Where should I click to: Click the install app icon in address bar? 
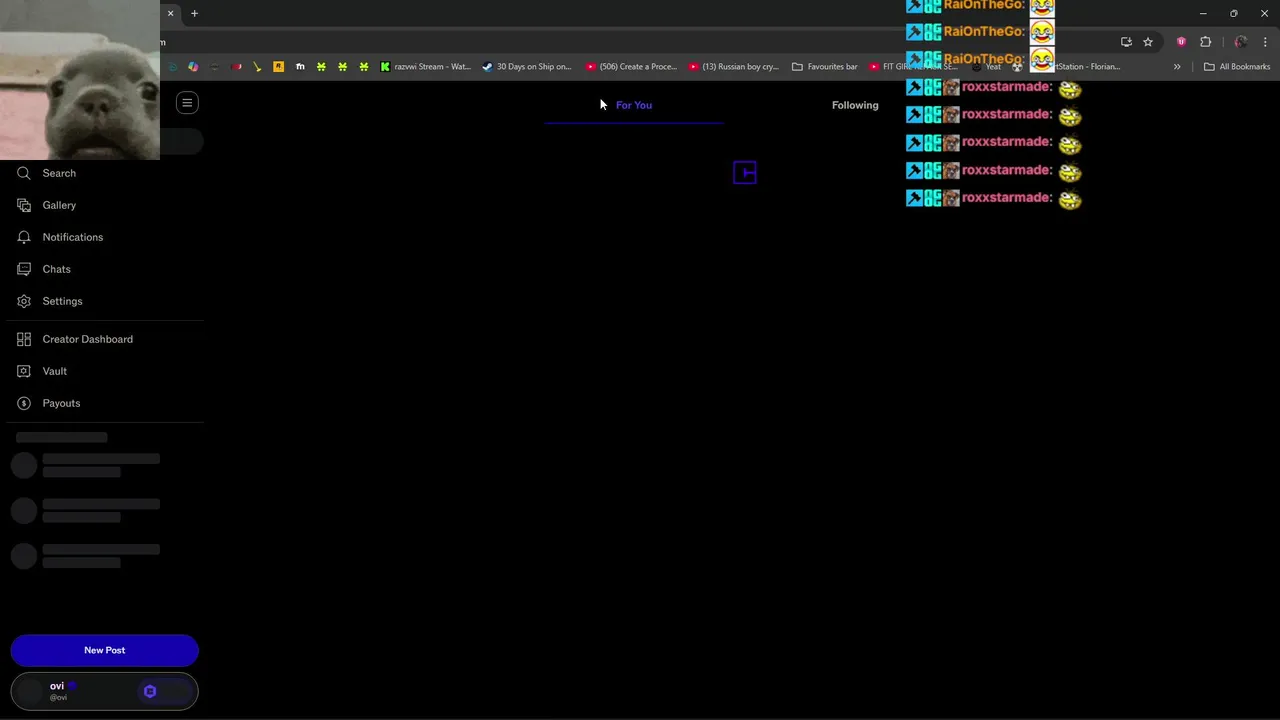point(1126,42)
